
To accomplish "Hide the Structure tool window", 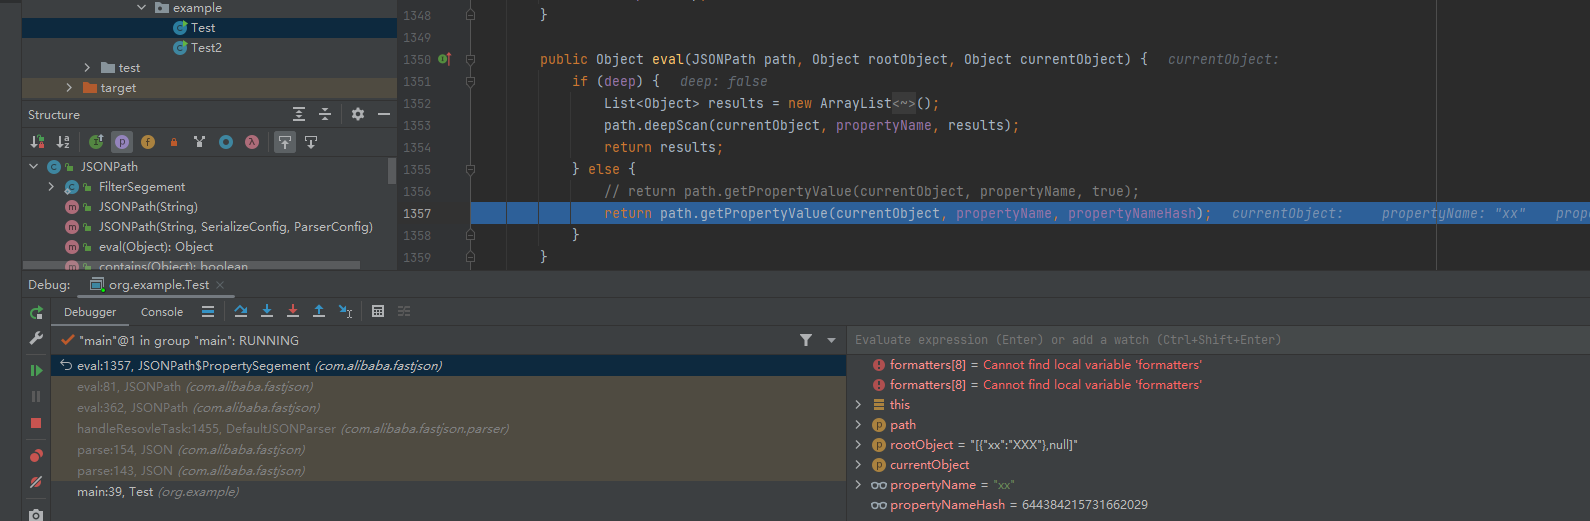I will pyautogui.click(x=384, y=114).
